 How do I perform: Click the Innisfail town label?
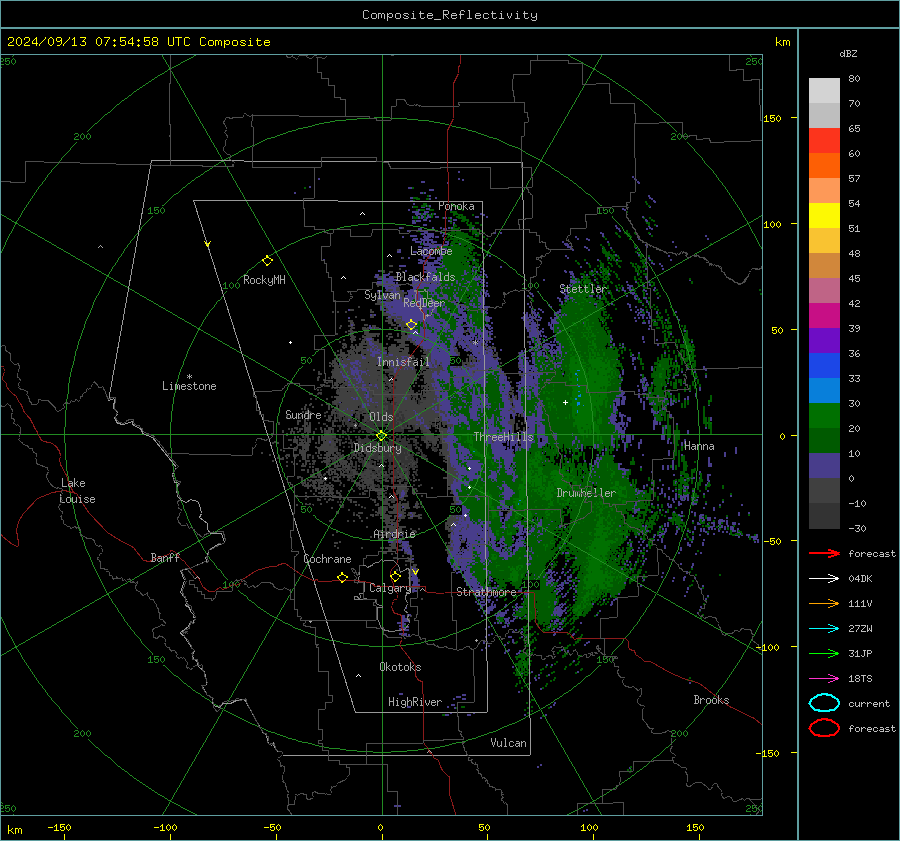(x=403, y=362)
